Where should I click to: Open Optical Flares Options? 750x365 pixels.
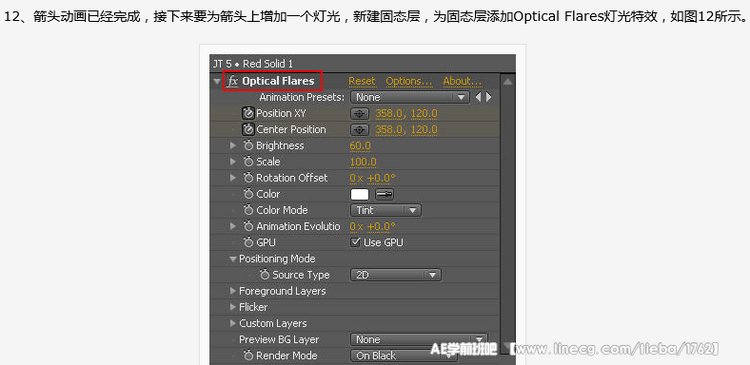409,81
